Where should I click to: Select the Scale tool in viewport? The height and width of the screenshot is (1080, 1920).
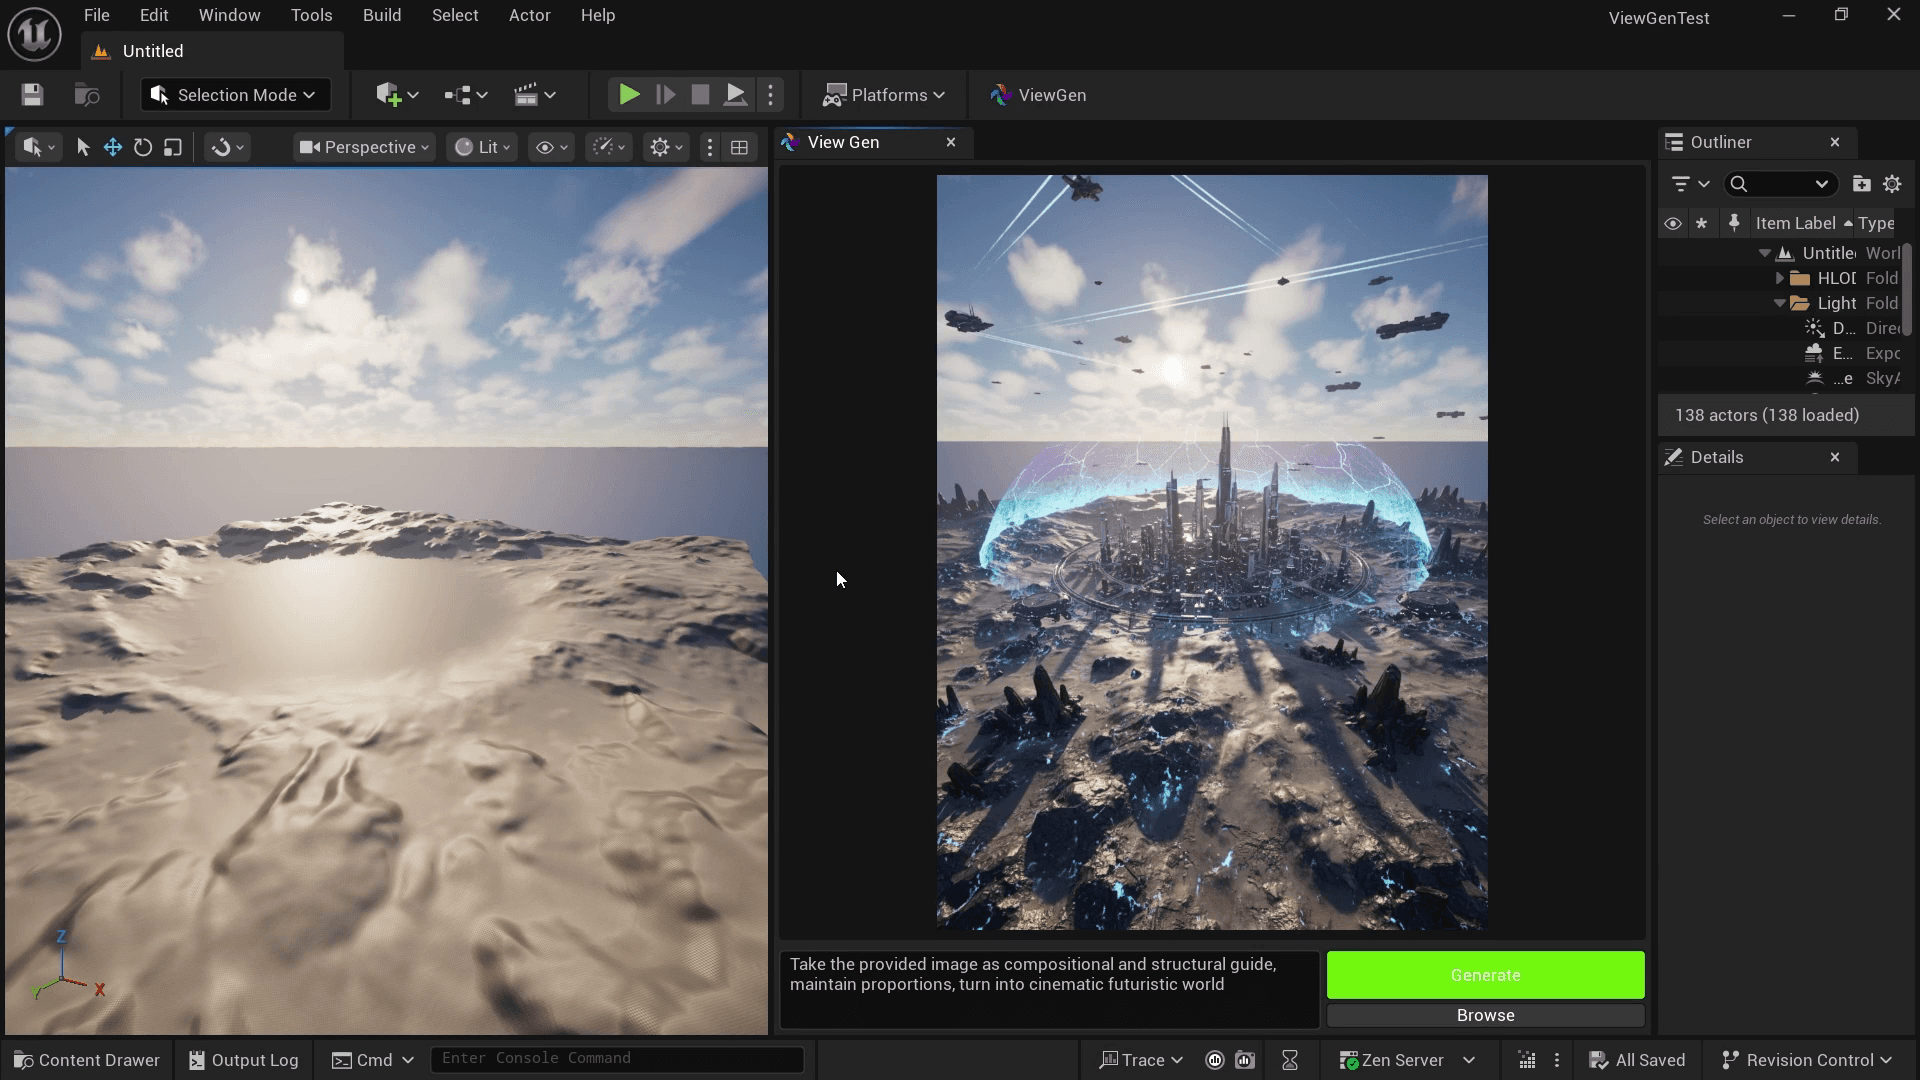pos(173,147)
